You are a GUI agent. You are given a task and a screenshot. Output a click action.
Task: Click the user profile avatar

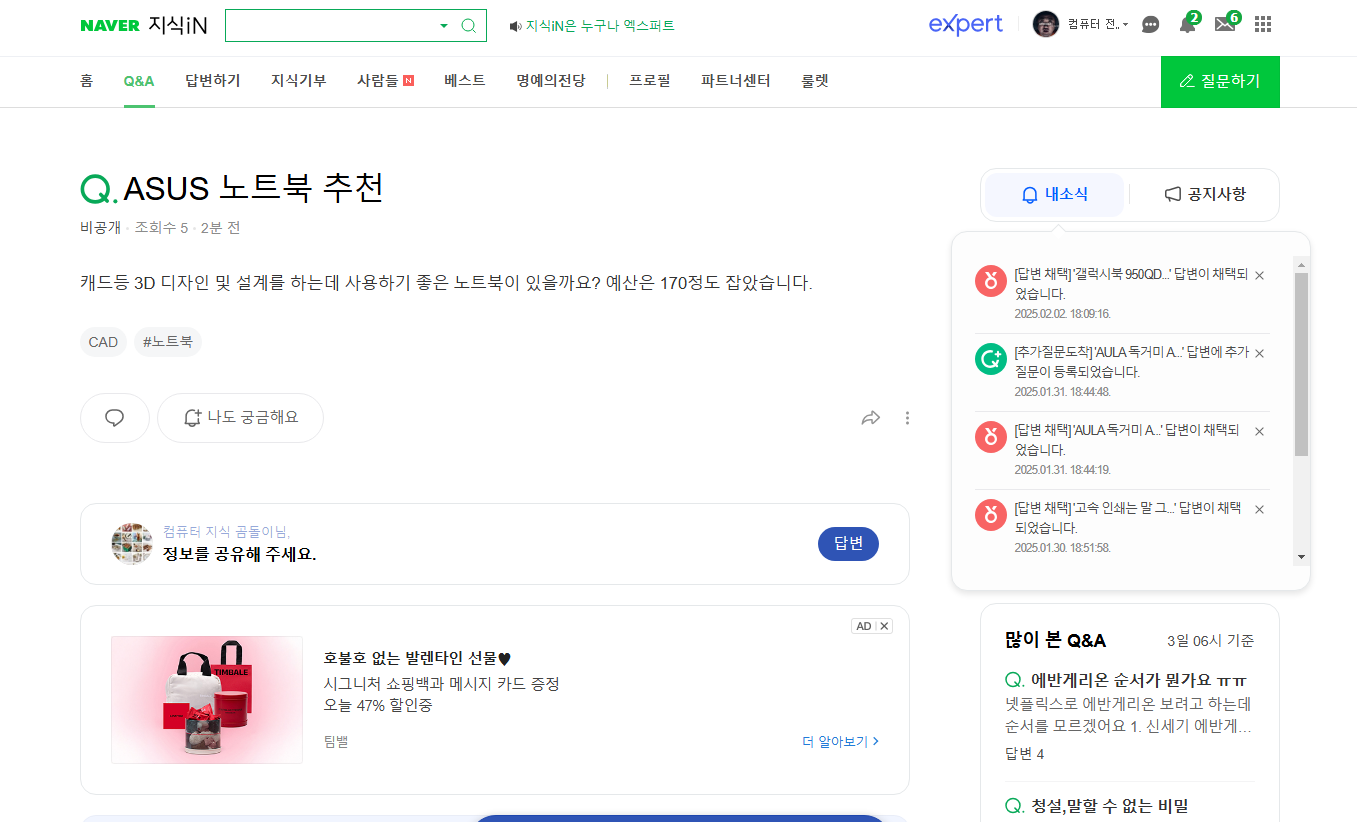(x=1046, y=24)
